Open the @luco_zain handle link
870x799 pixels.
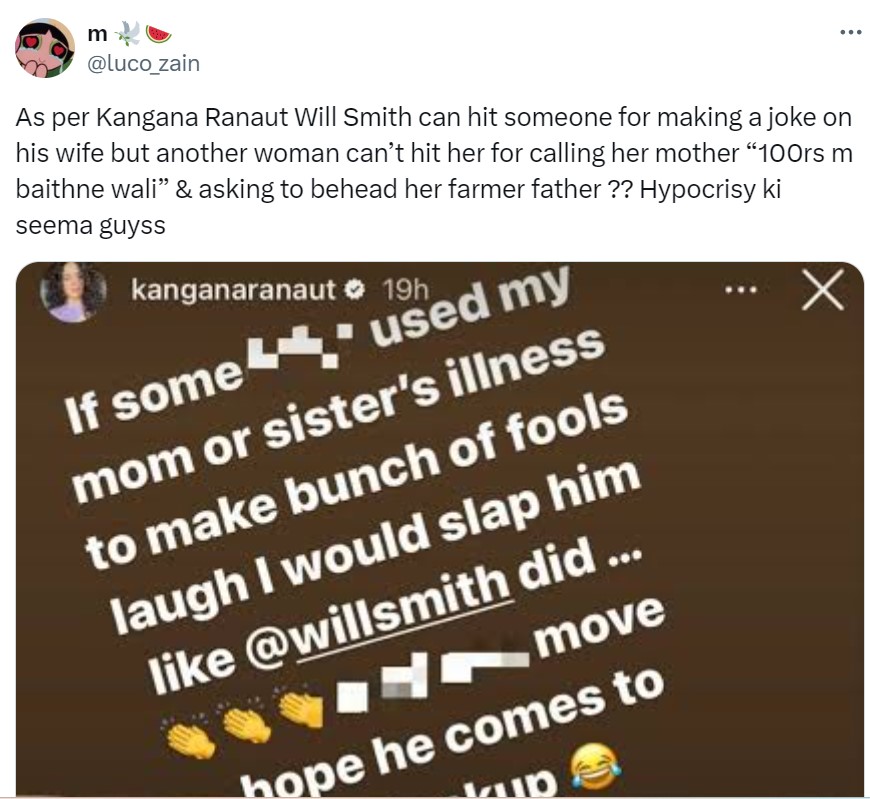point(145,63)
